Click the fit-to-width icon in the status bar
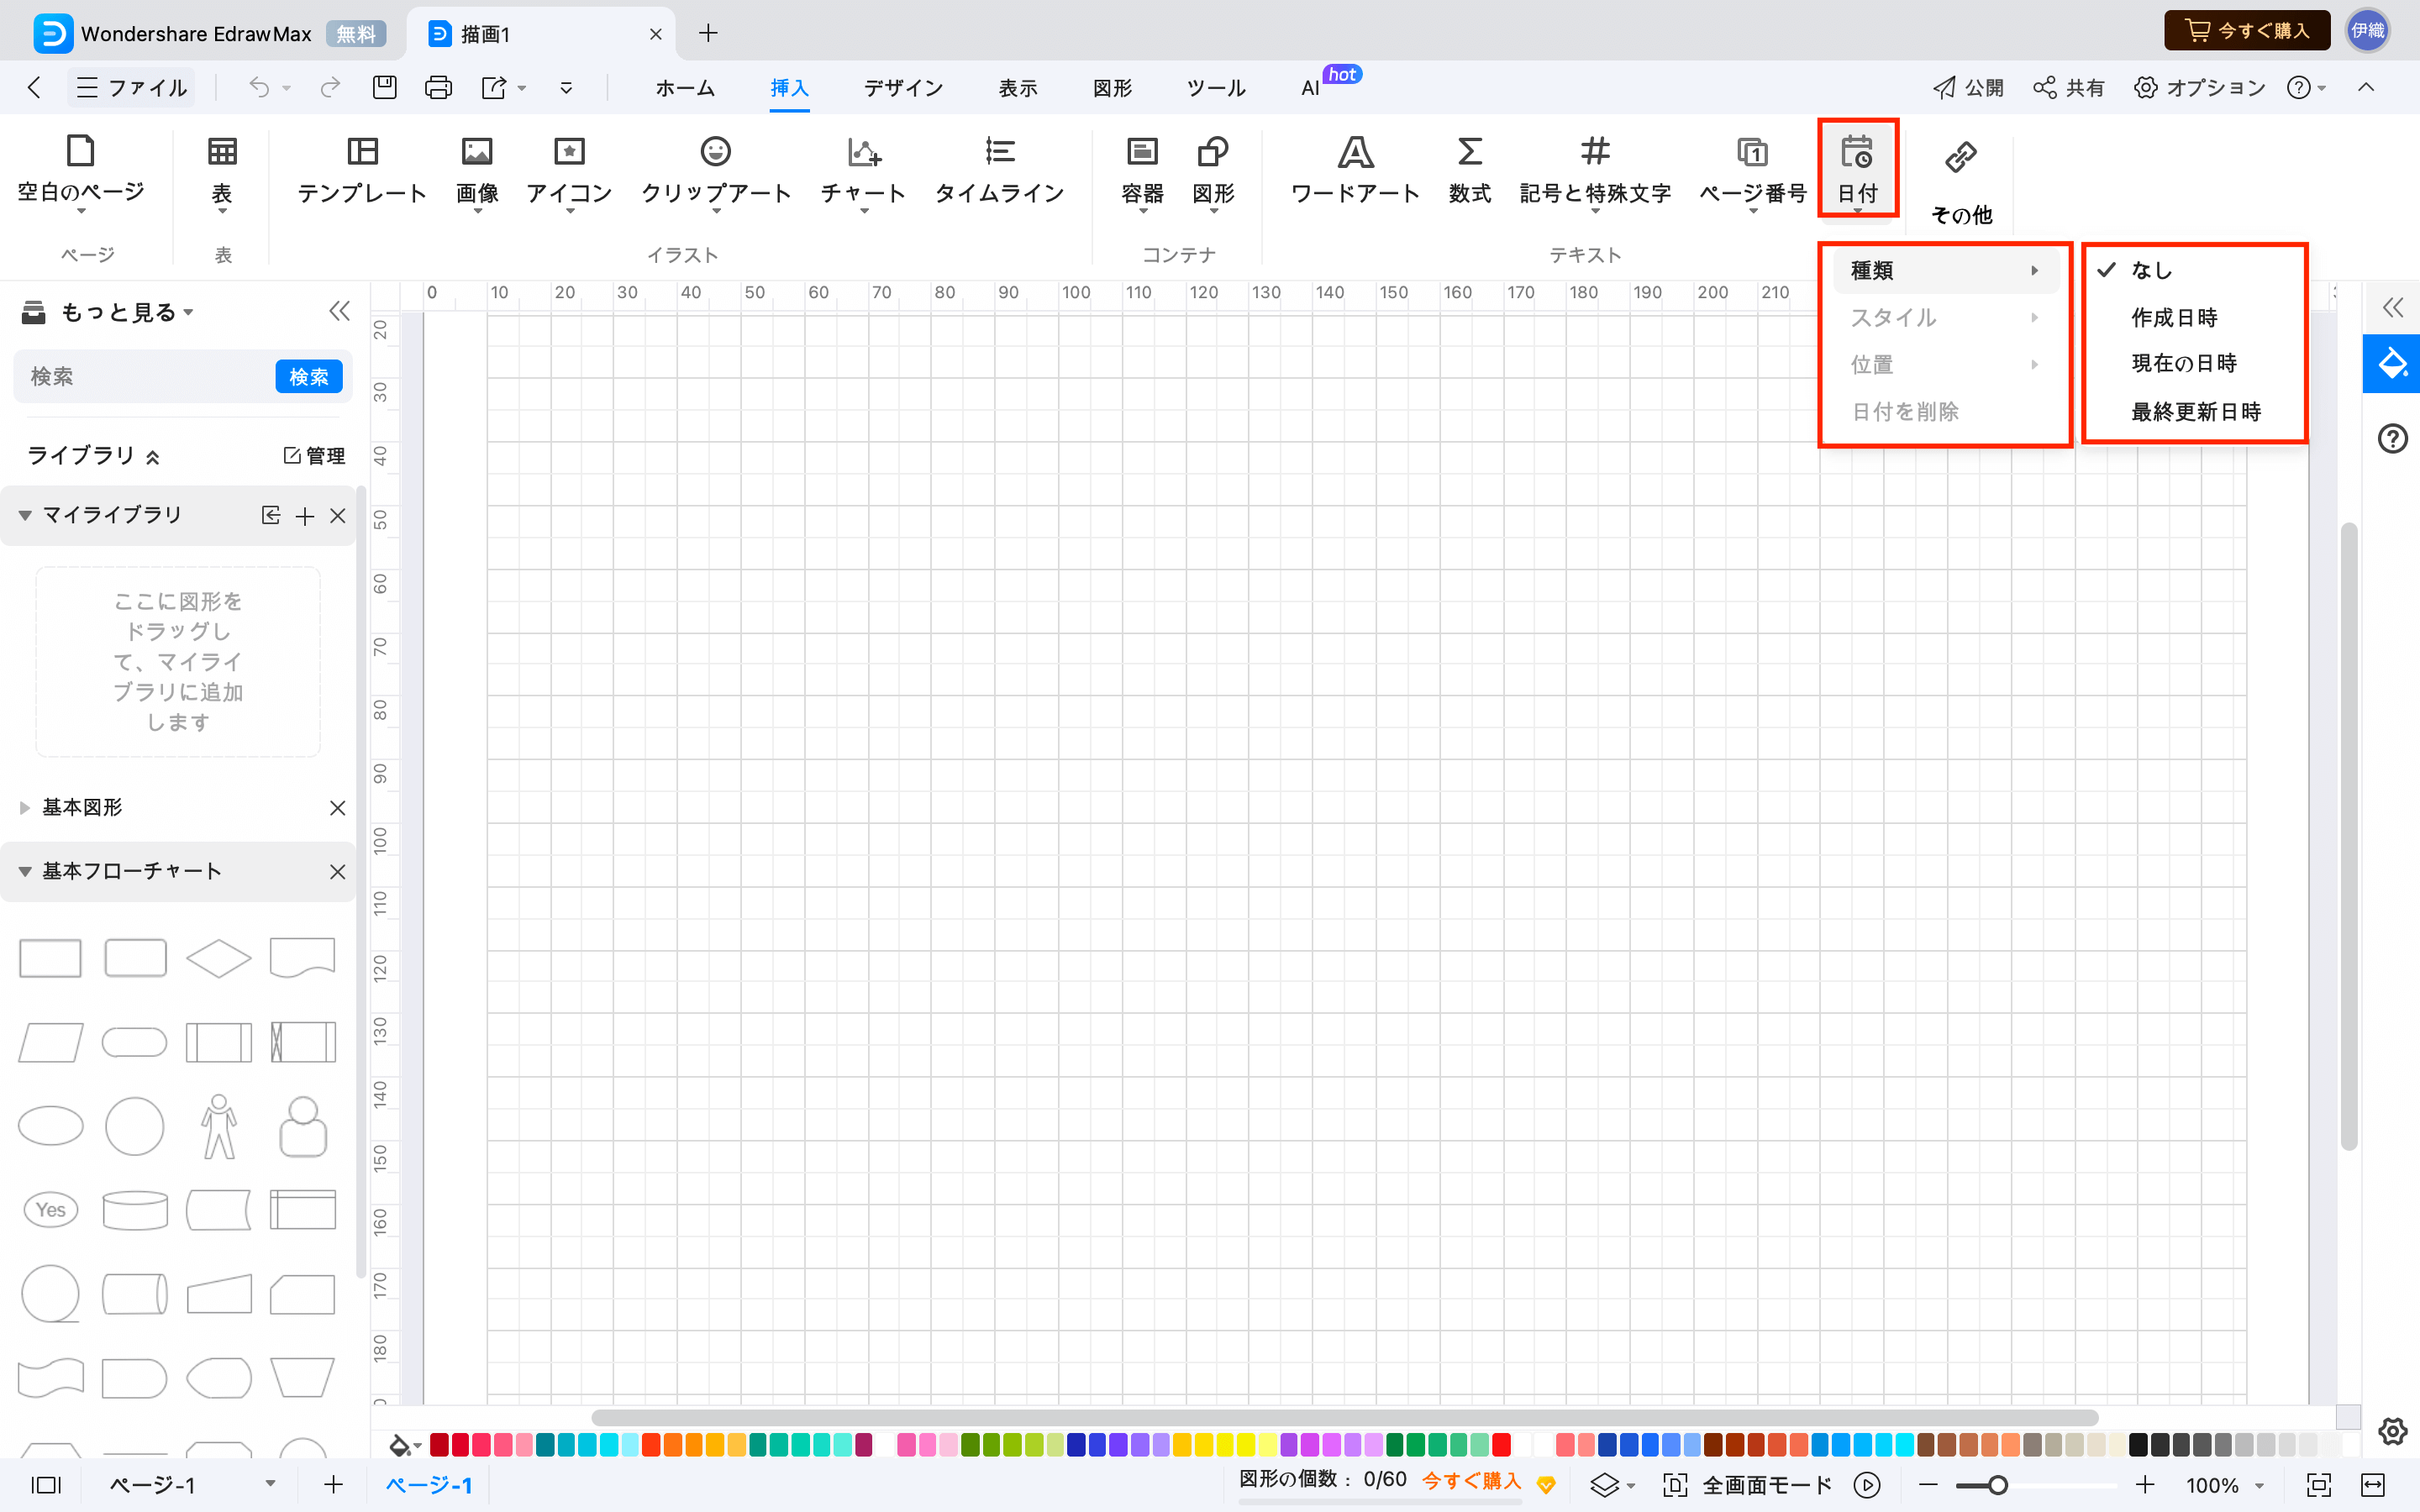The image size is (2420, 1512). pos(2373,1485)
